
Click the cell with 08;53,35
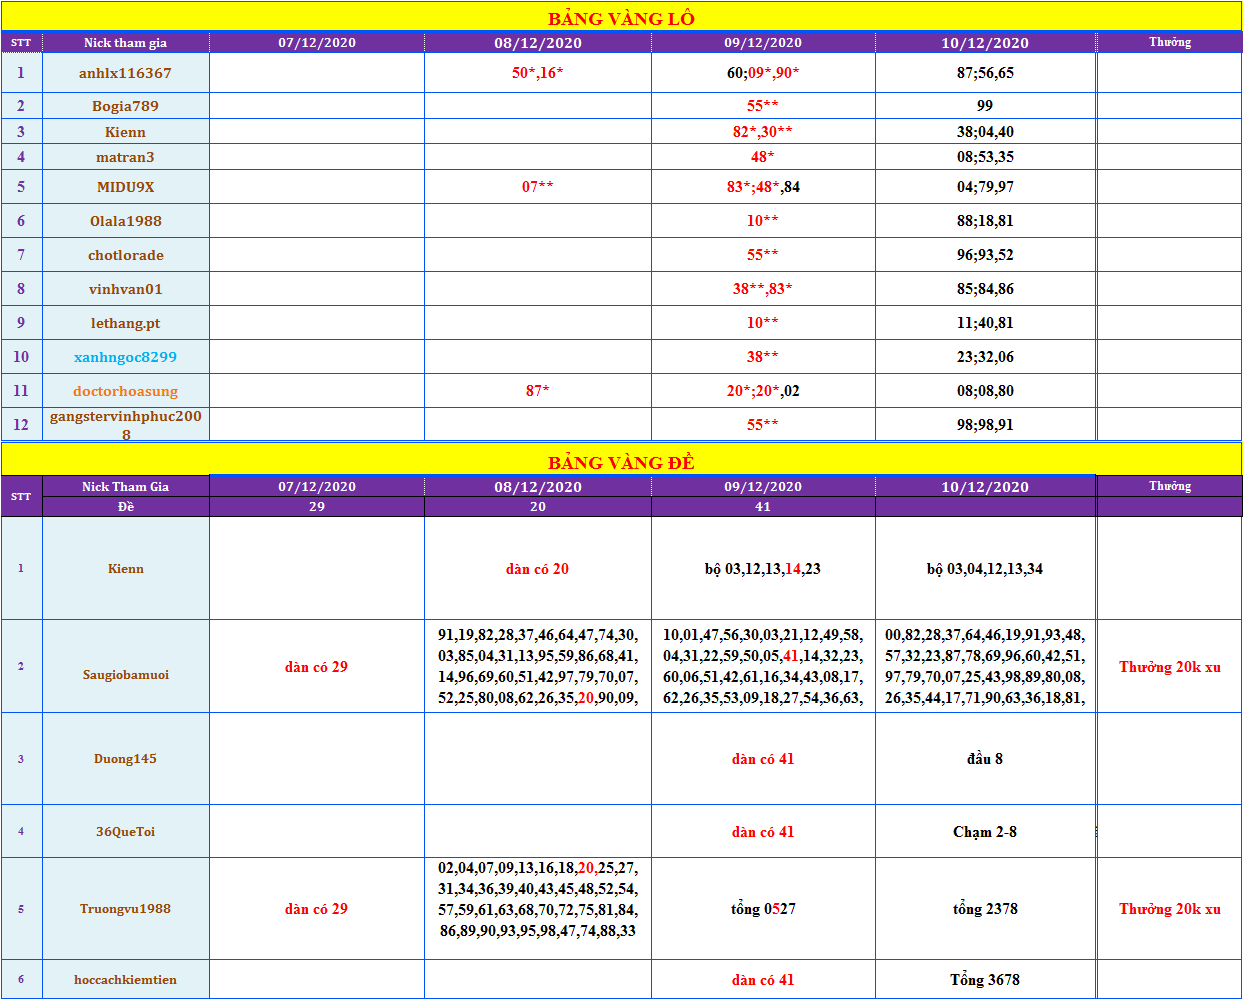click(985, 157)
